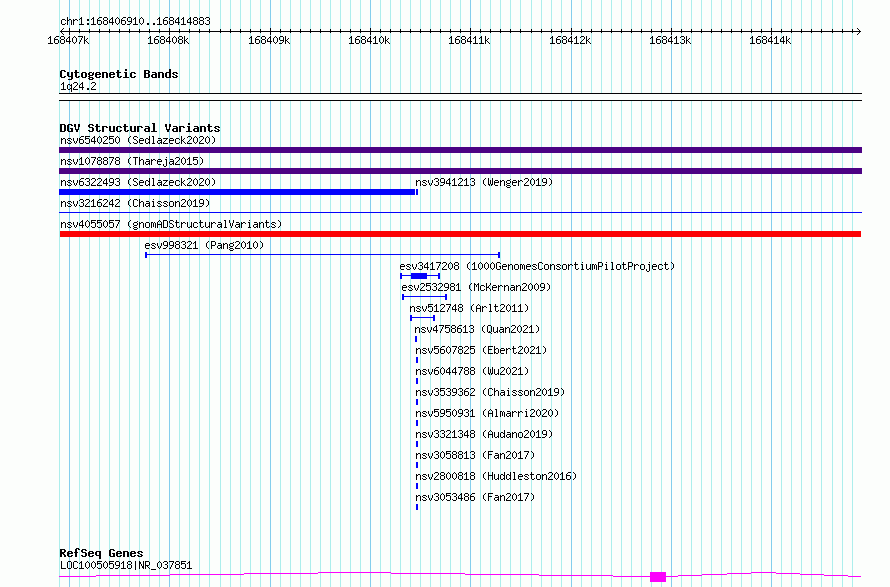Select the nsv4758613 (Quan2021) label
This screenshot has height=587, width=890.
pos(477,329)
